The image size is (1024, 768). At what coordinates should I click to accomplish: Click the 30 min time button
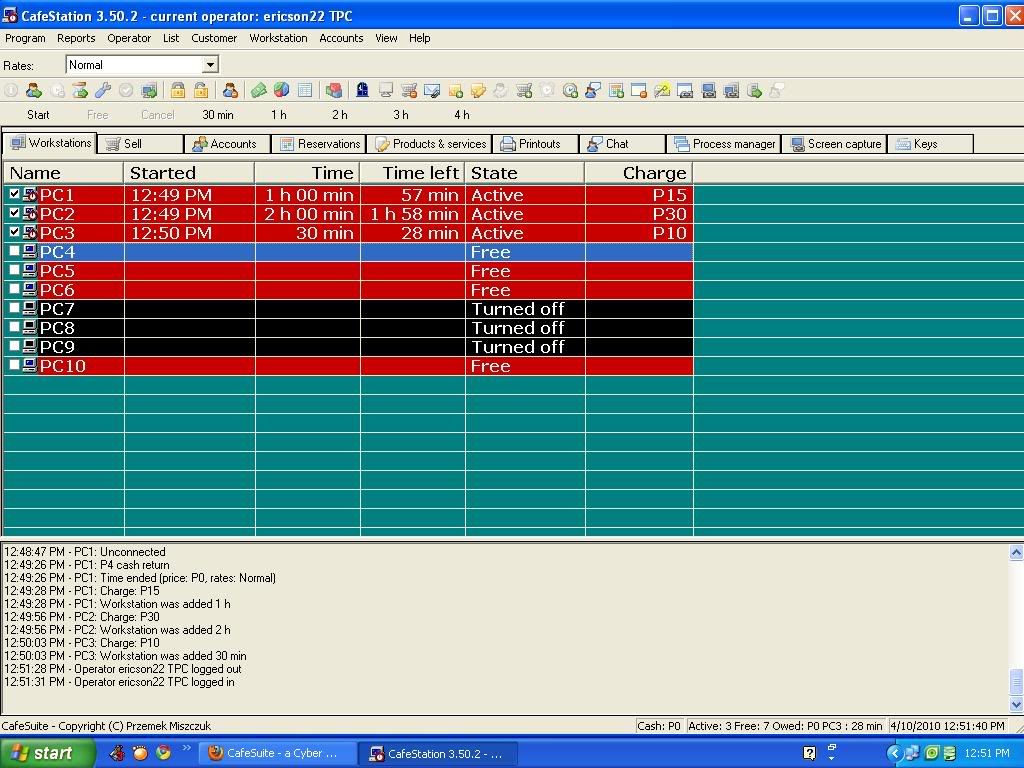tap(217, 115)
